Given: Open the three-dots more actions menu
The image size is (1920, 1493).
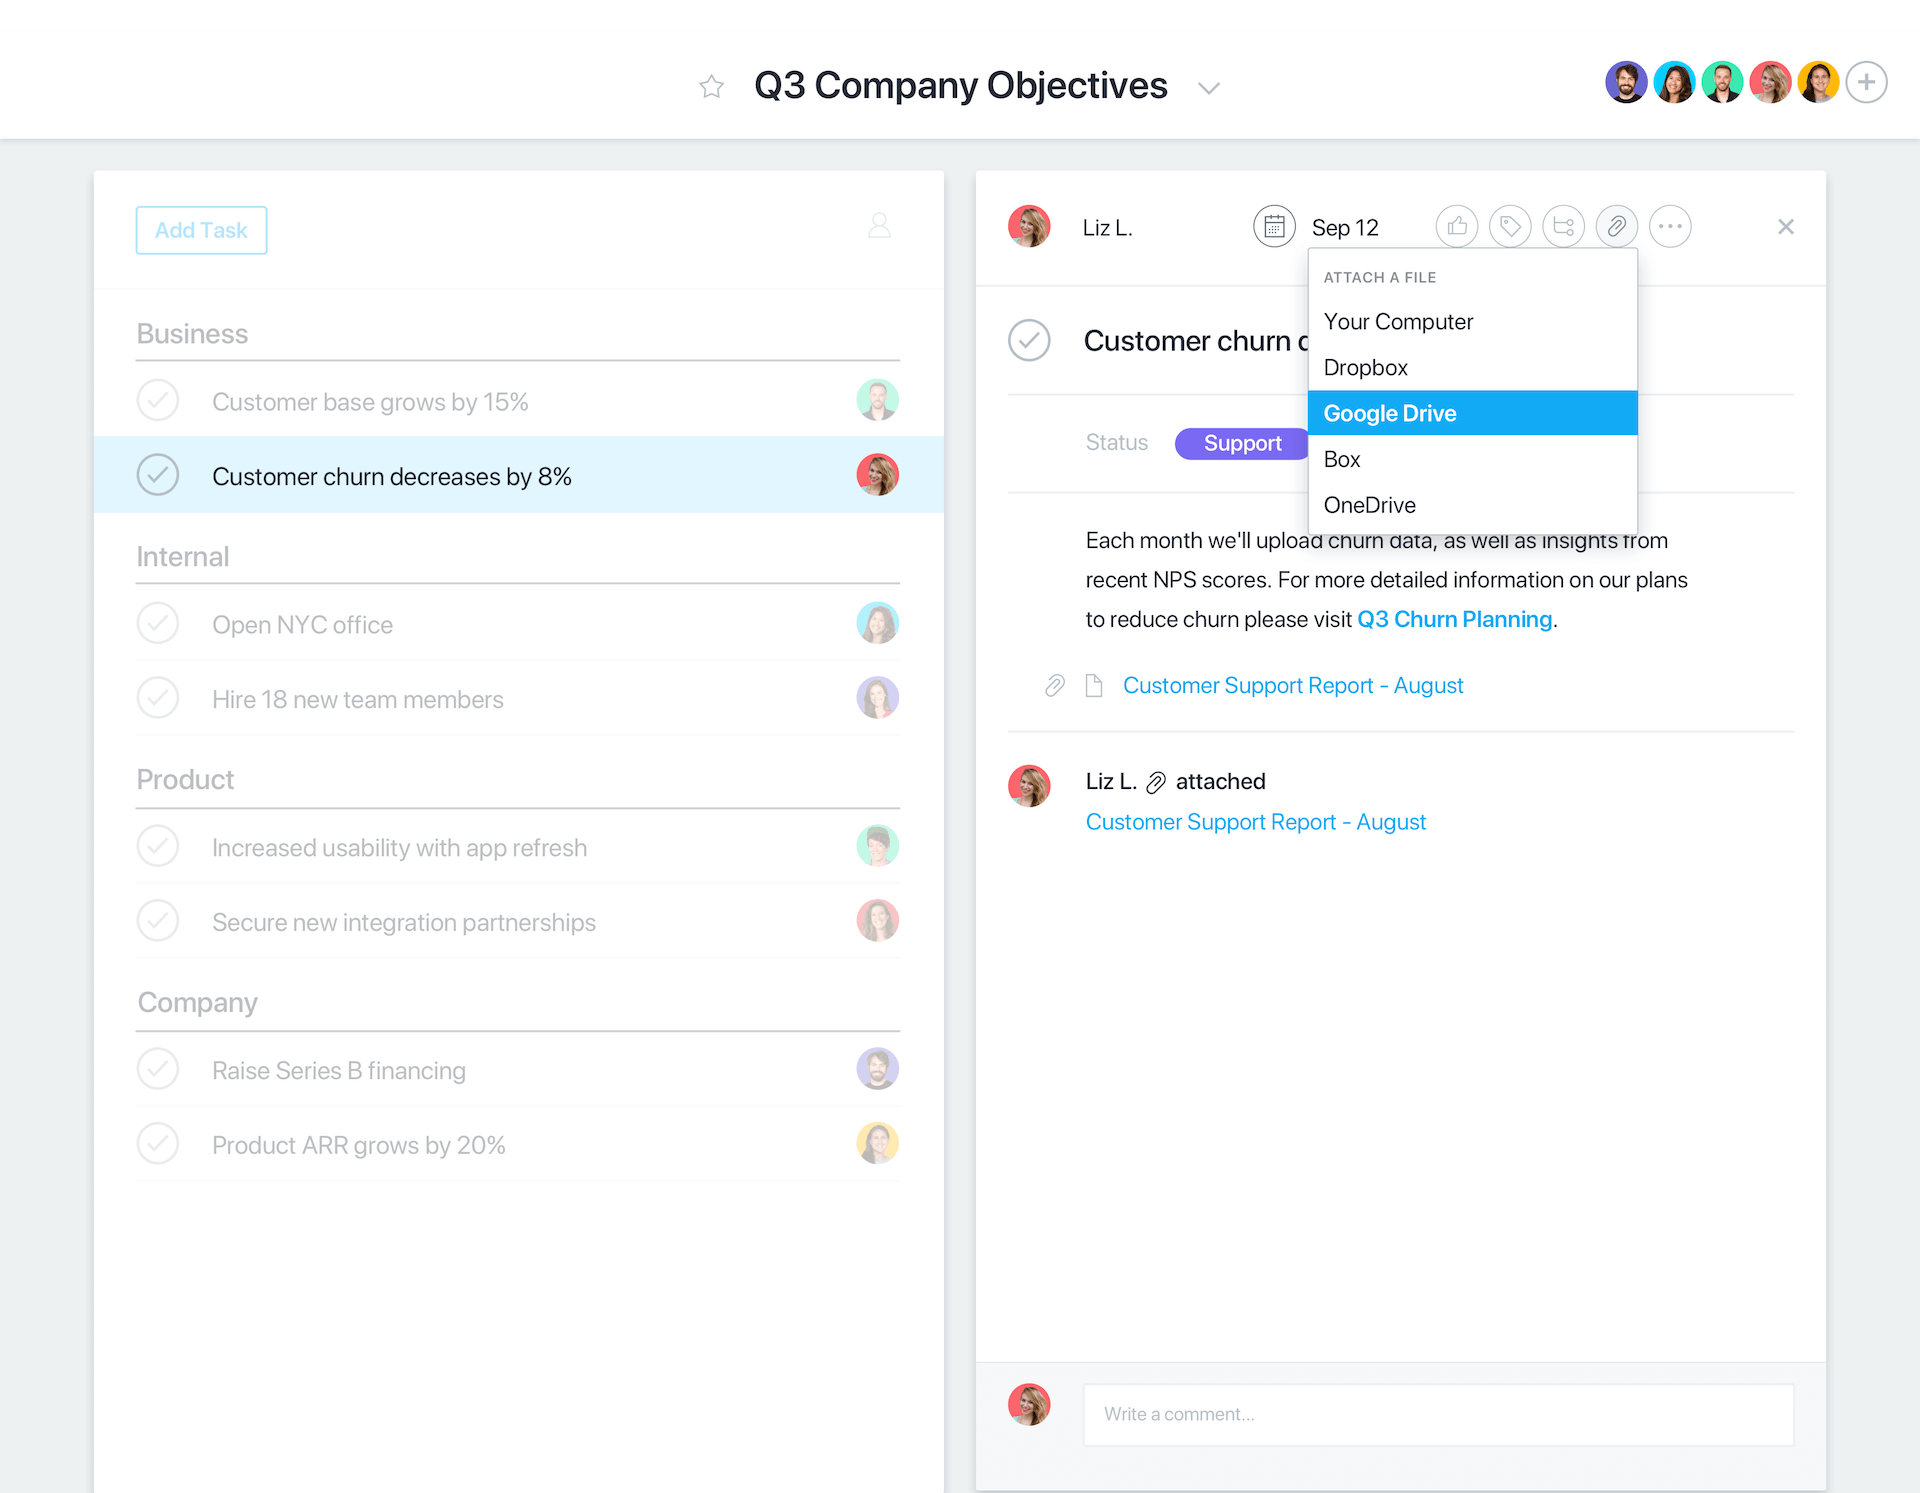Looking at the screenshot, I should (1670, 227).
